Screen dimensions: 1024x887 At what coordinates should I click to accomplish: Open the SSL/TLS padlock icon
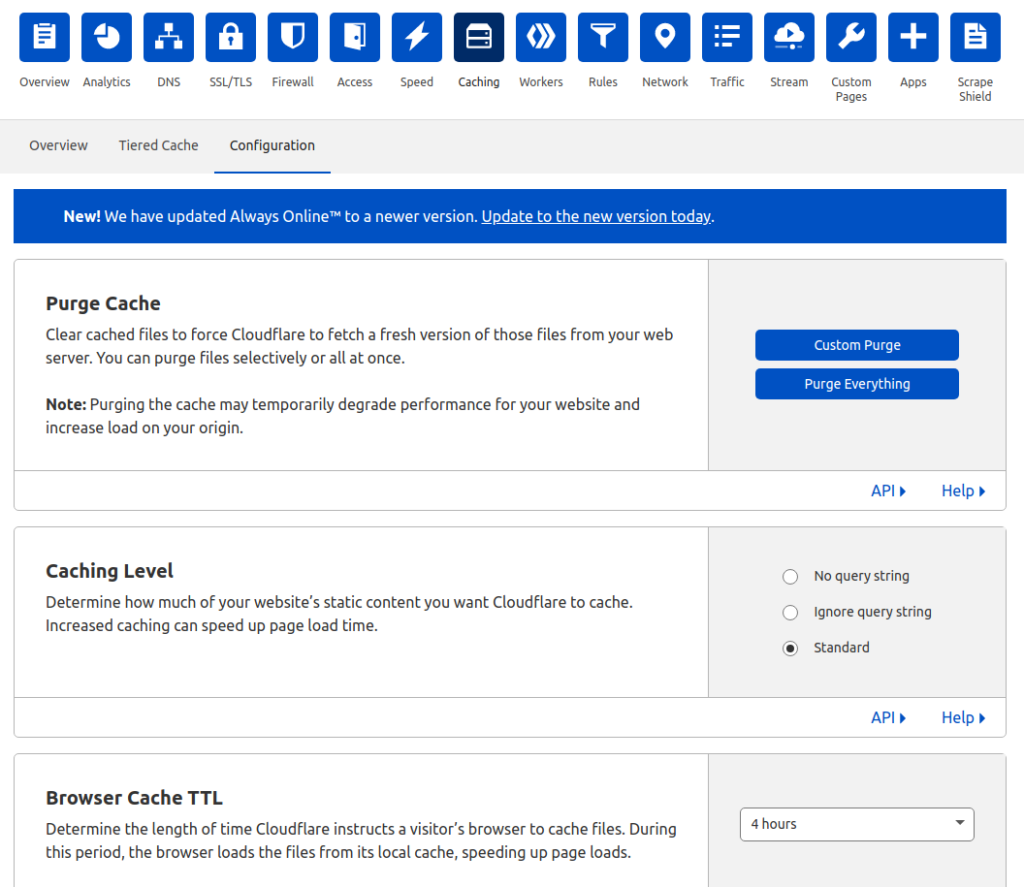231,37
